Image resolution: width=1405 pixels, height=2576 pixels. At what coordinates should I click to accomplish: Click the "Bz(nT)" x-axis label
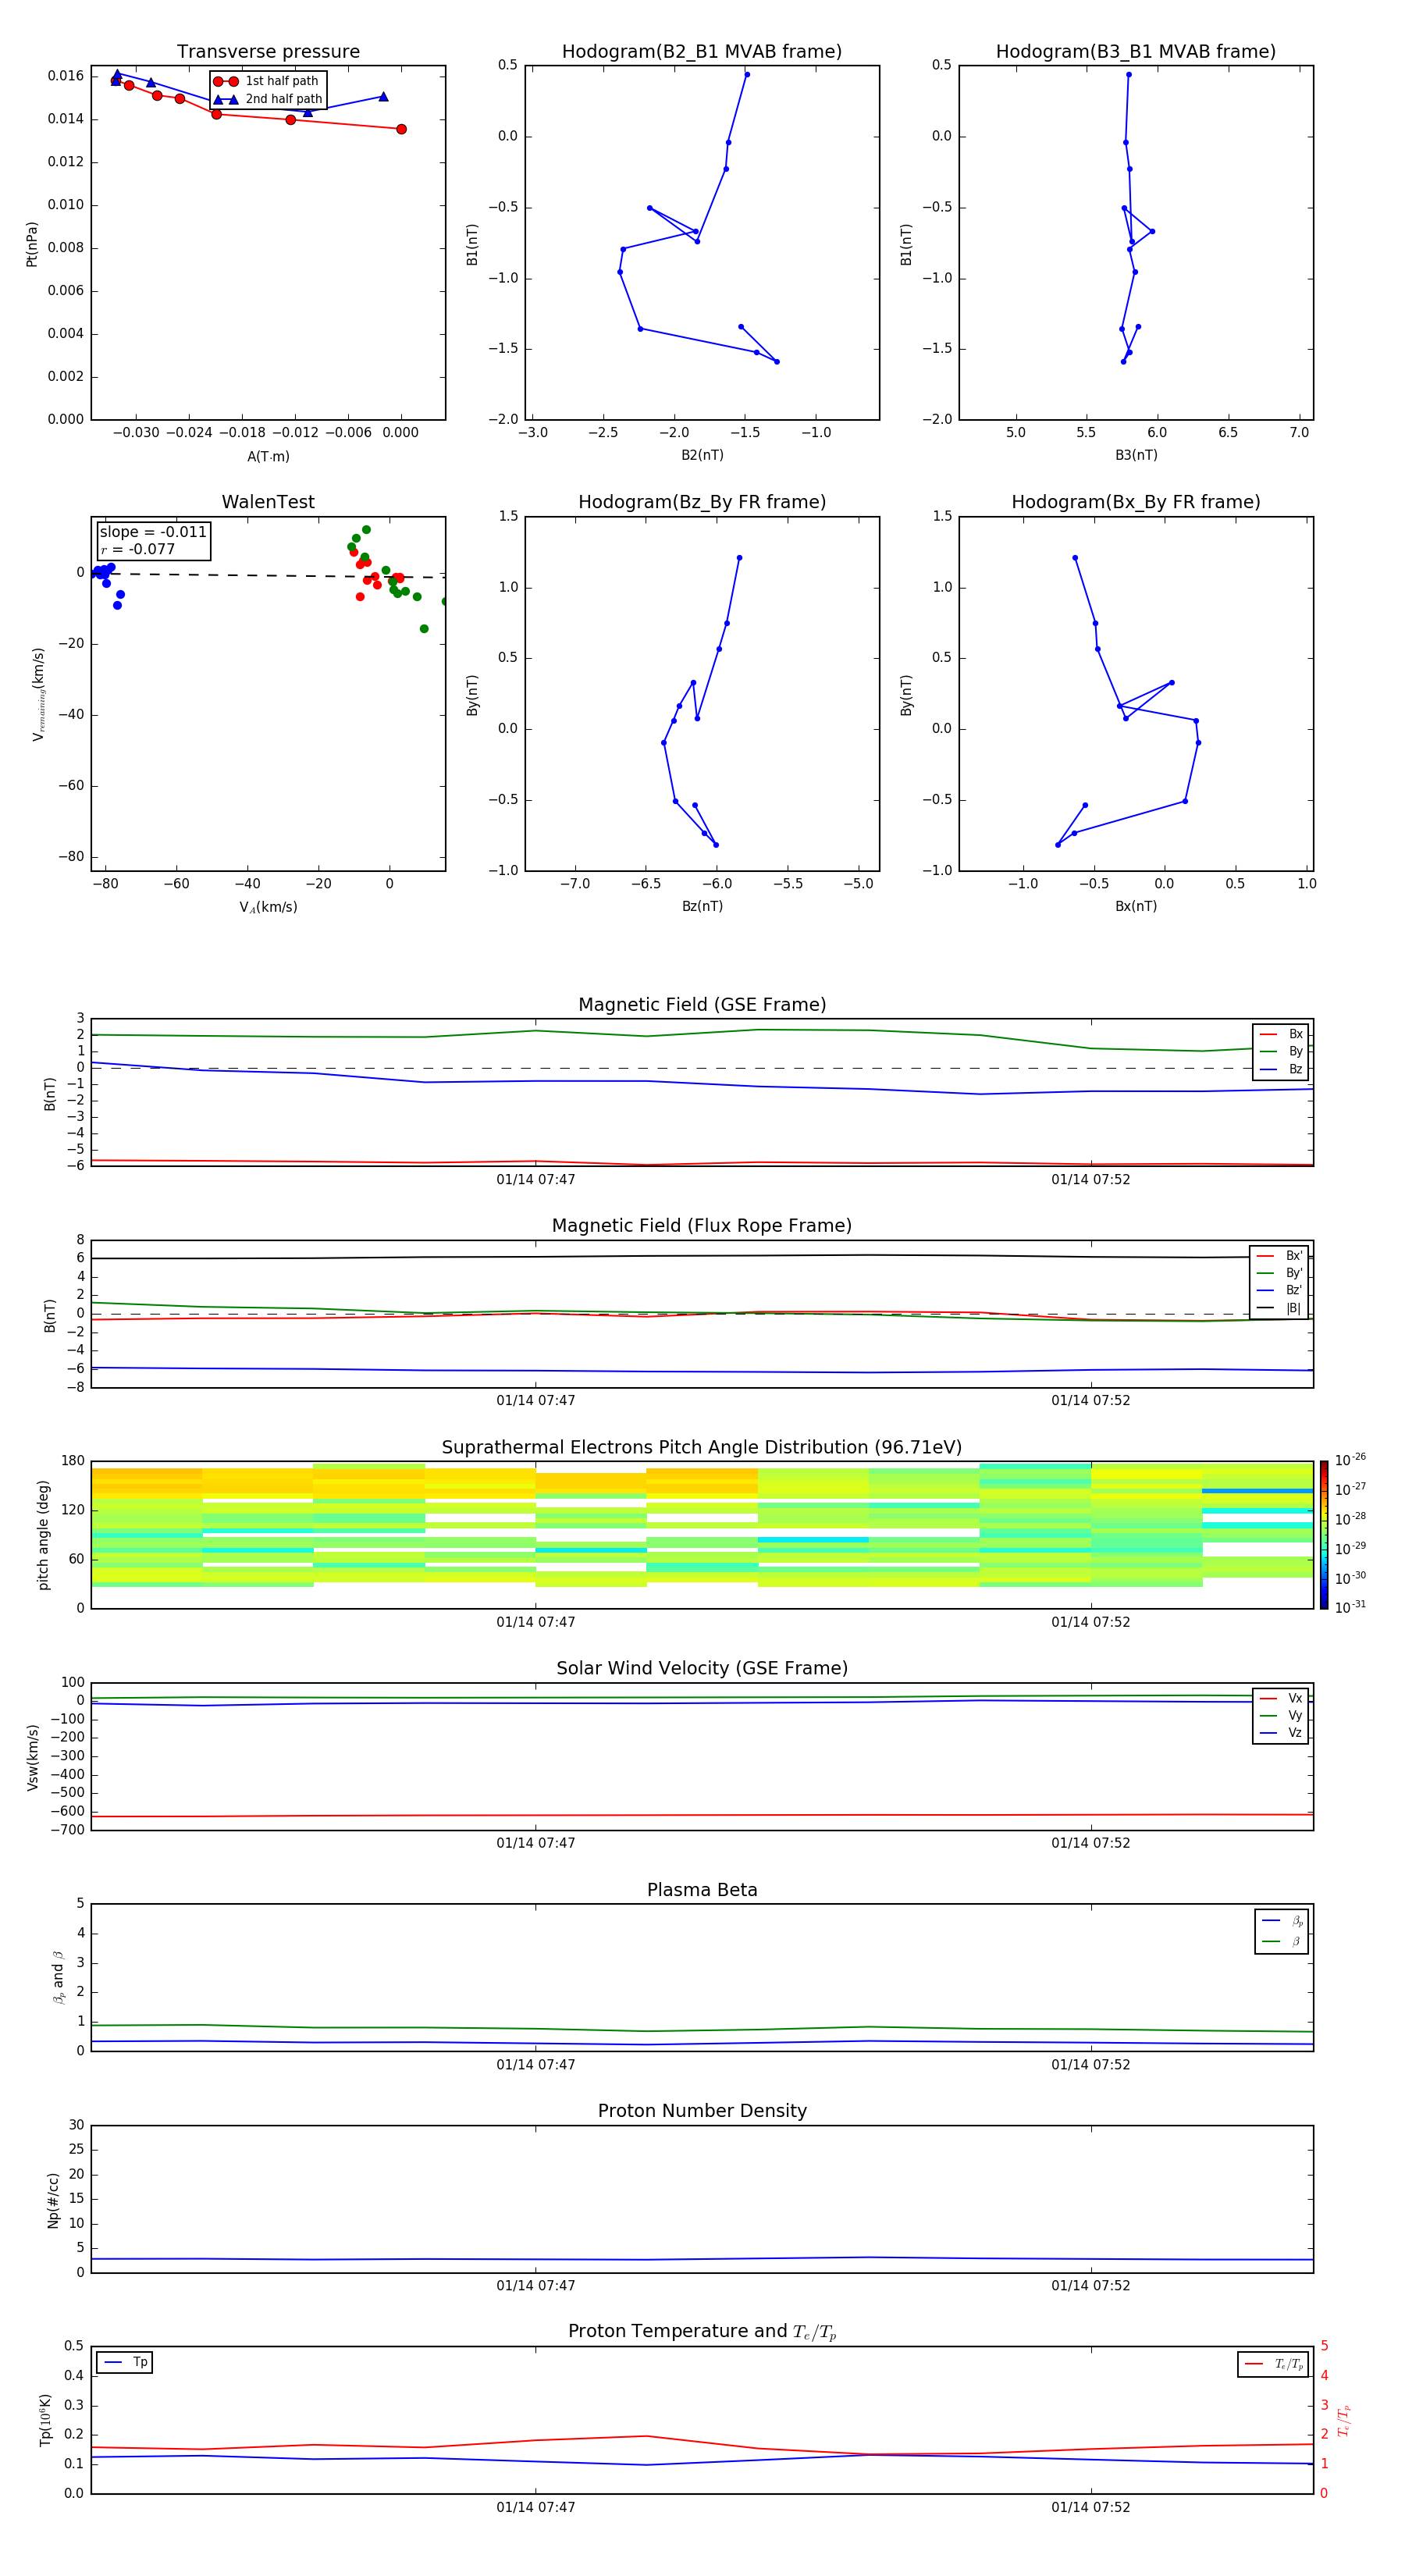point(702,906)
